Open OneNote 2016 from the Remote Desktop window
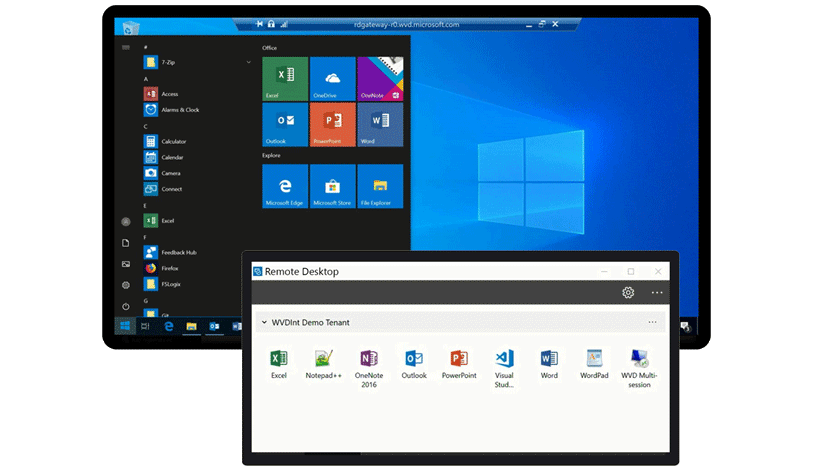 369,369
